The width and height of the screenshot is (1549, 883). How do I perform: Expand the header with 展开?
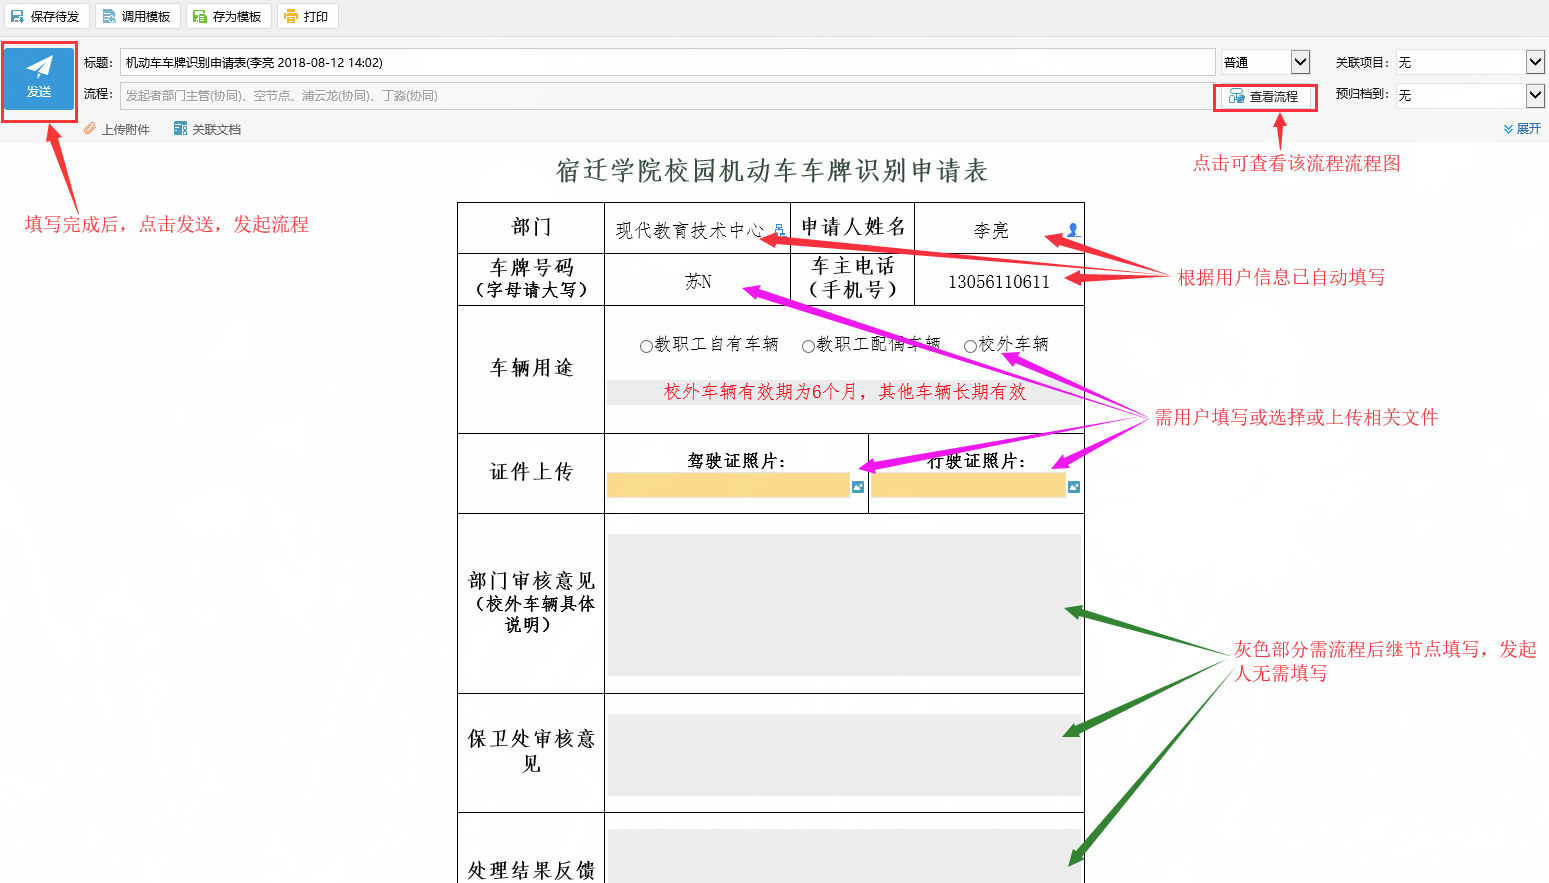coord(1522,129)
